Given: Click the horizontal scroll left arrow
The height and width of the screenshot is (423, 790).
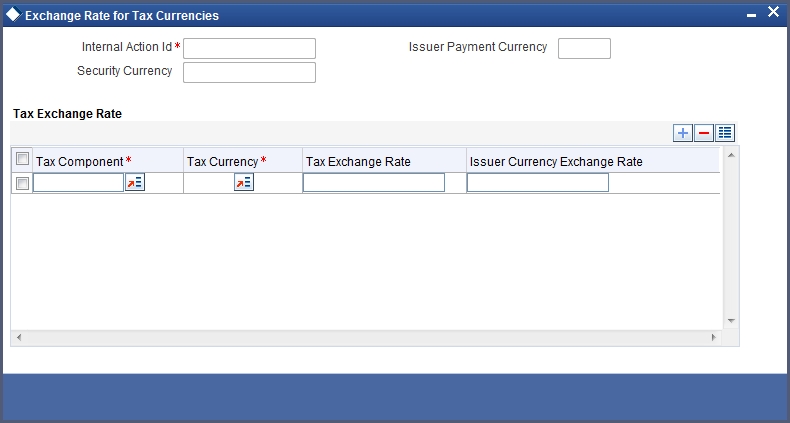Looking at the screenshot, I should pos(19,337).
